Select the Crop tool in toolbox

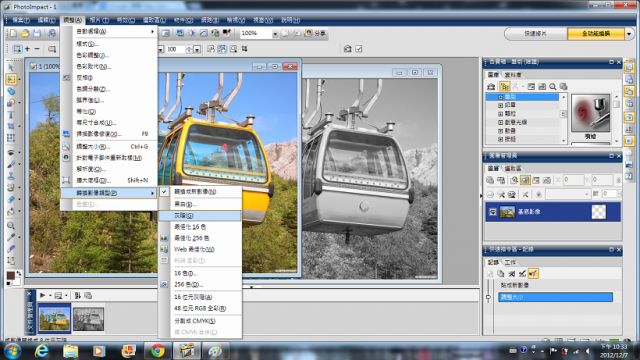tap(11, 126)
